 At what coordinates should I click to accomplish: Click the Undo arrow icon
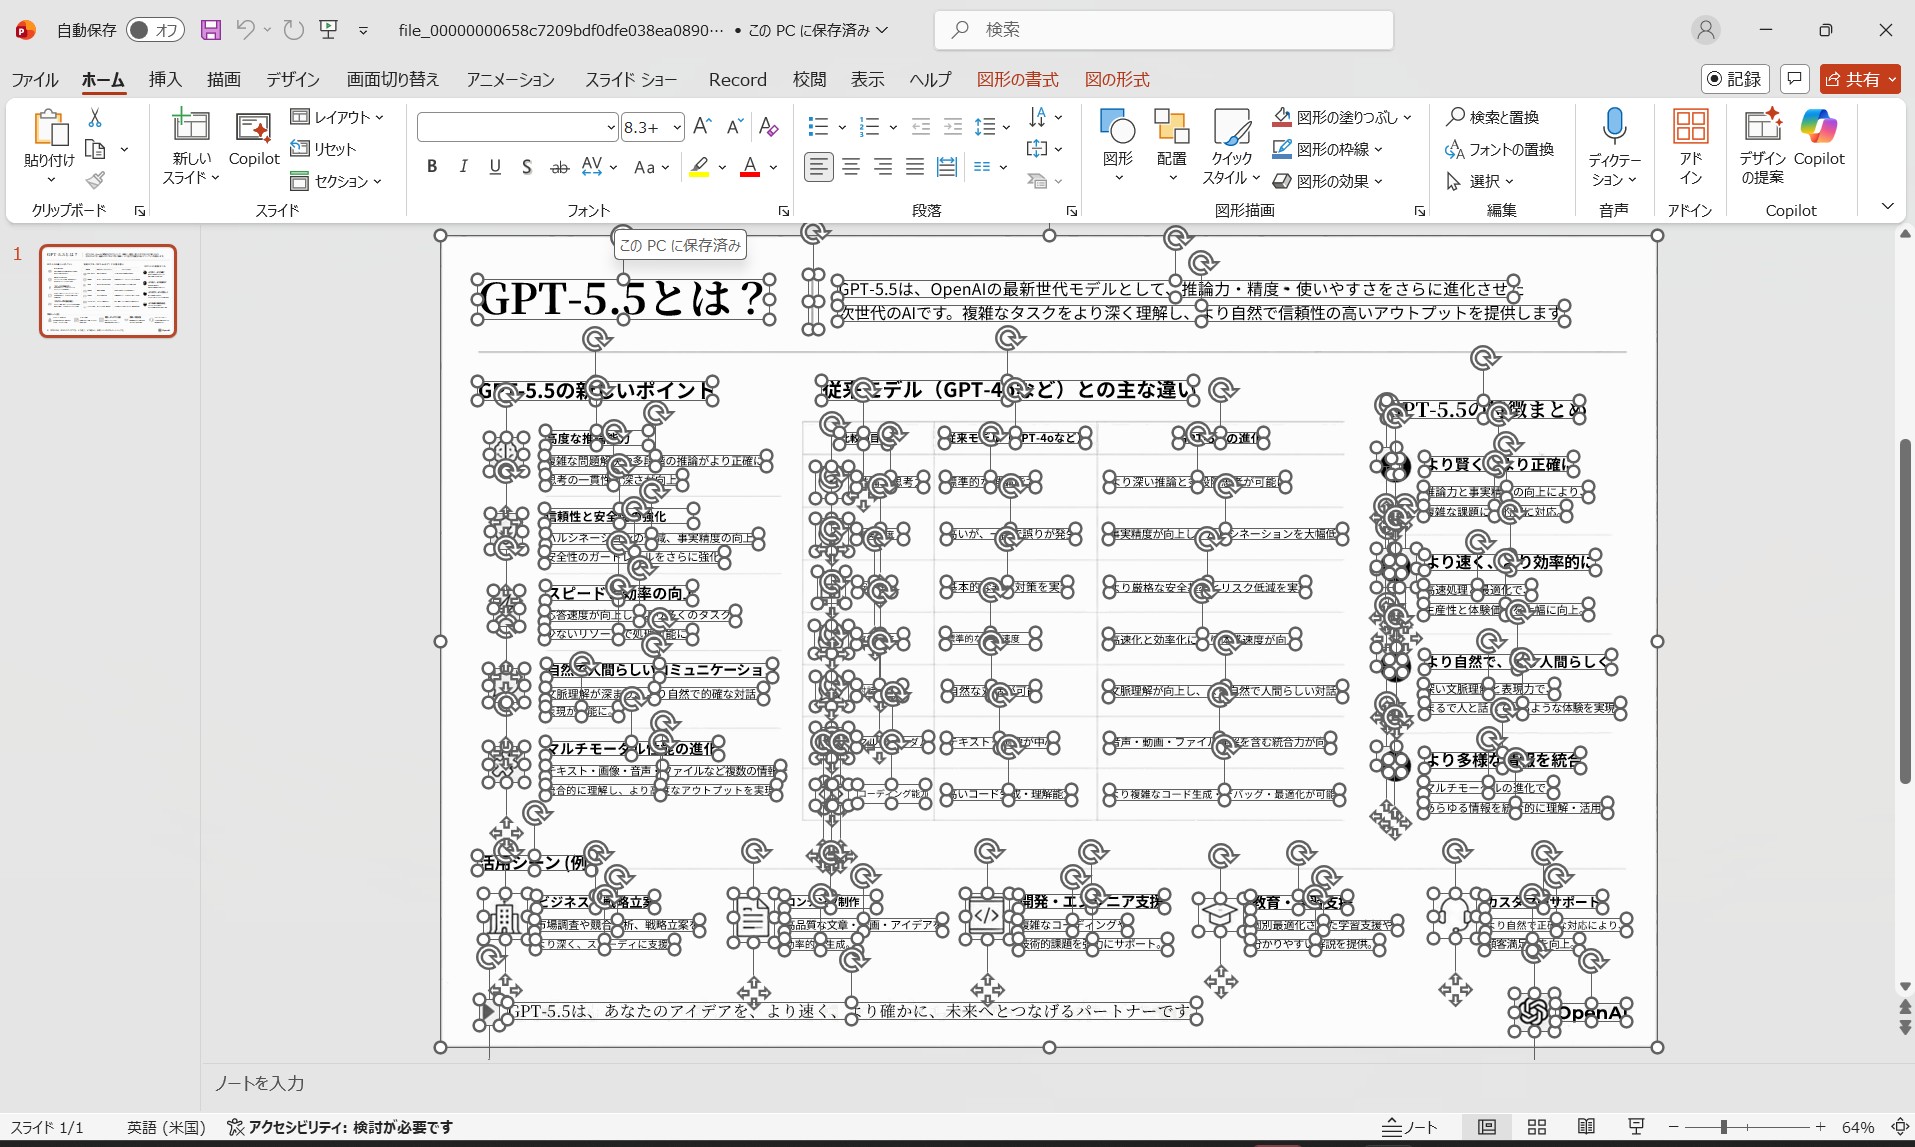tap(245, 30)
